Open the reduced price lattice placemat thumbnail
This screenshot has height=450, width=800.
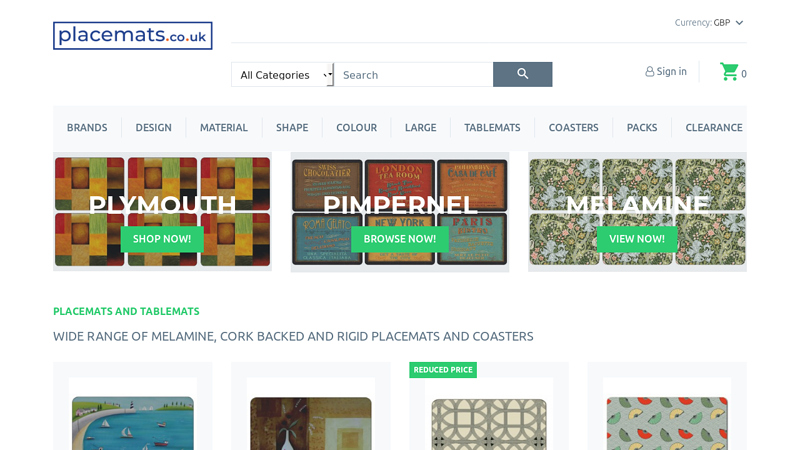489,424
